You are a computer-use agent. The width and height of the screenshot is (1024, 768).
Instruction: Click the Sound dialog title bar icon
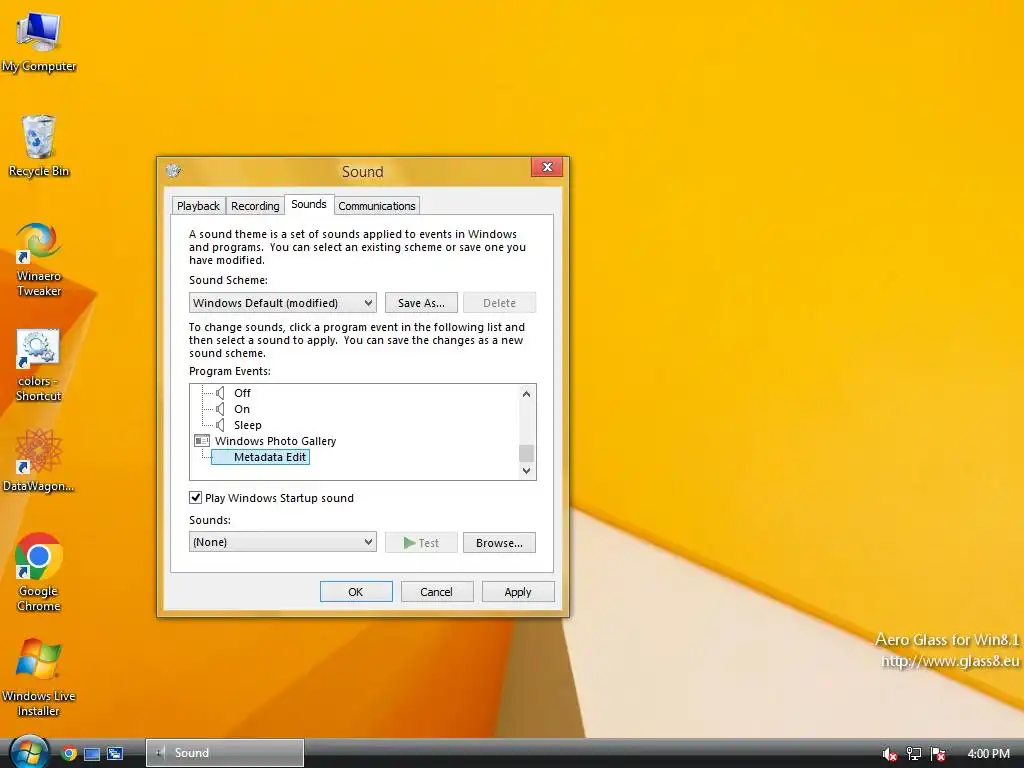click(x=173, y=171)
